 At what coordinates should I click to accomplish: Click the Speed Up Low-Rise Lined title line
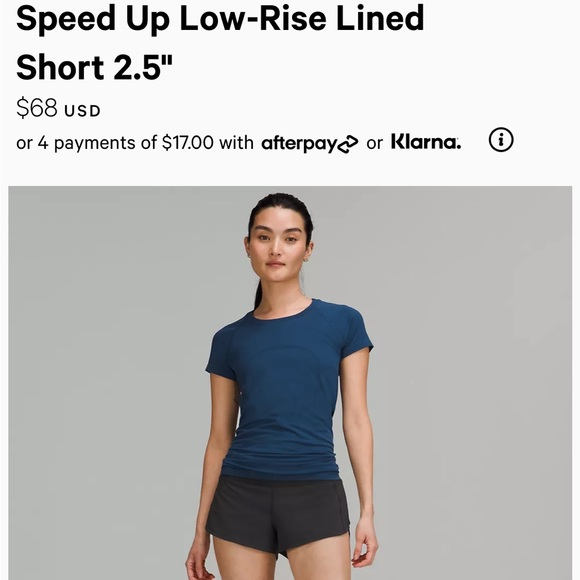click(220, 18)
